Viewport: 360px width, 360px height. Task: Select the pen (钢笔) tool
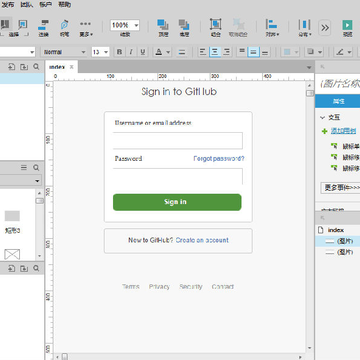pos(64,28)
